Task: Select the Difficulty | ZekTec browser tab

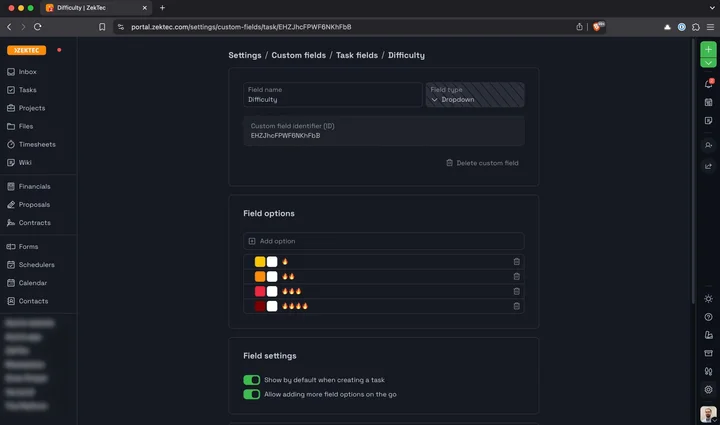Action: (x=96, y=8)
